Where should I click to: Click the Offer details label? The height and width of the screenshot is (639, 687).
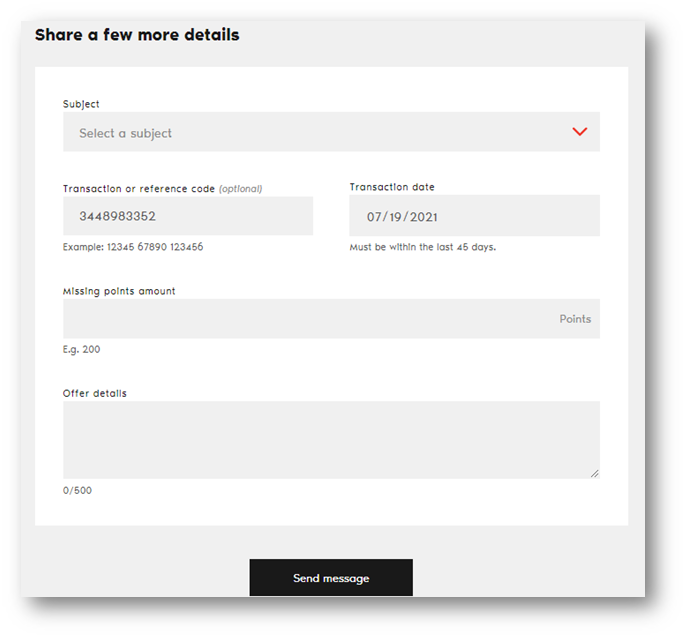95,393
